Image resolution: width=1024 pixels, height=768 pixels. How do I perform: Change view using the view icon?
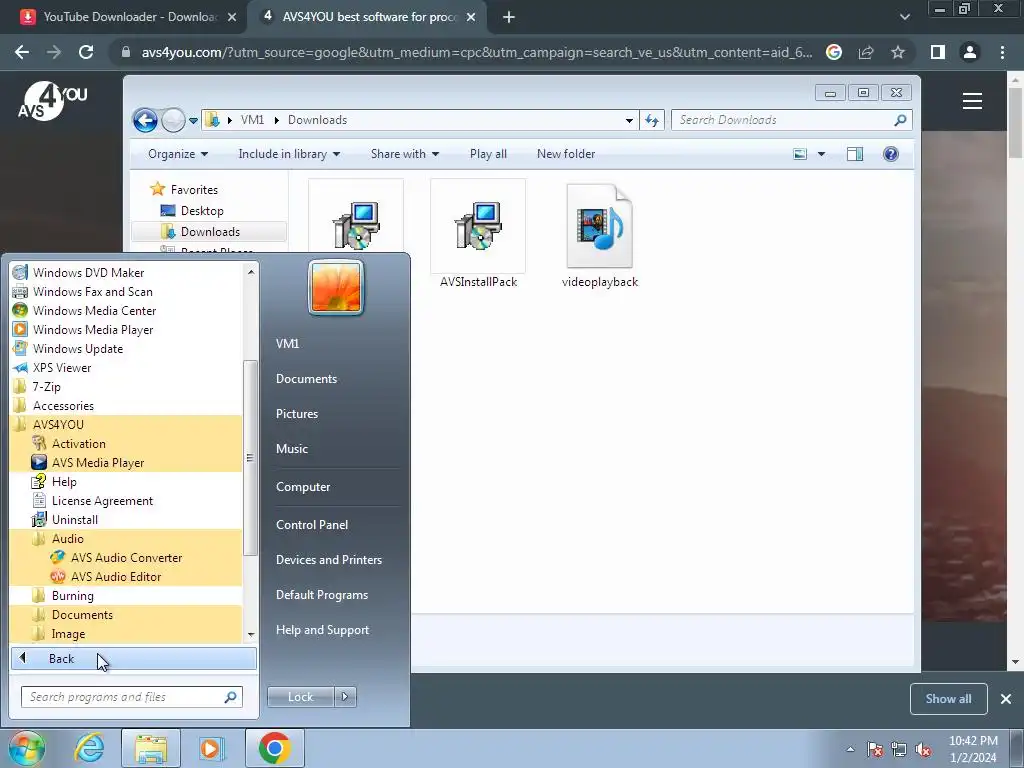[x=800, y=154]
